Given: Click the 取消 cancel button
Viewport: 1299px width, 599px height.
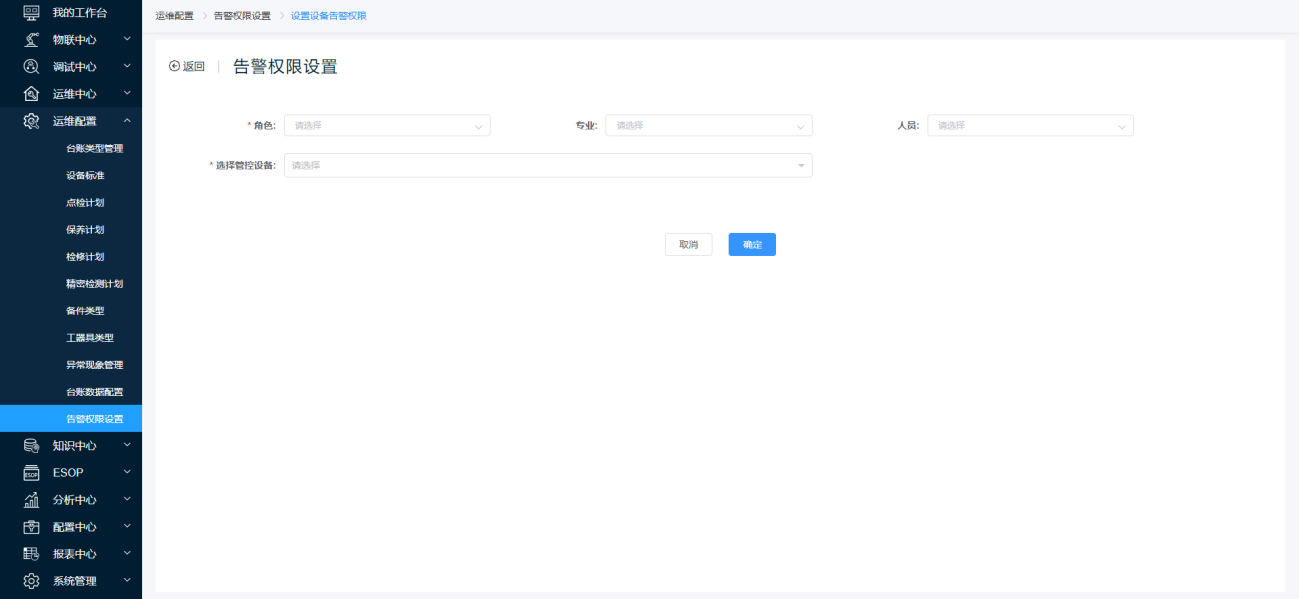Looking at the screenshot, I should (688, 245).
